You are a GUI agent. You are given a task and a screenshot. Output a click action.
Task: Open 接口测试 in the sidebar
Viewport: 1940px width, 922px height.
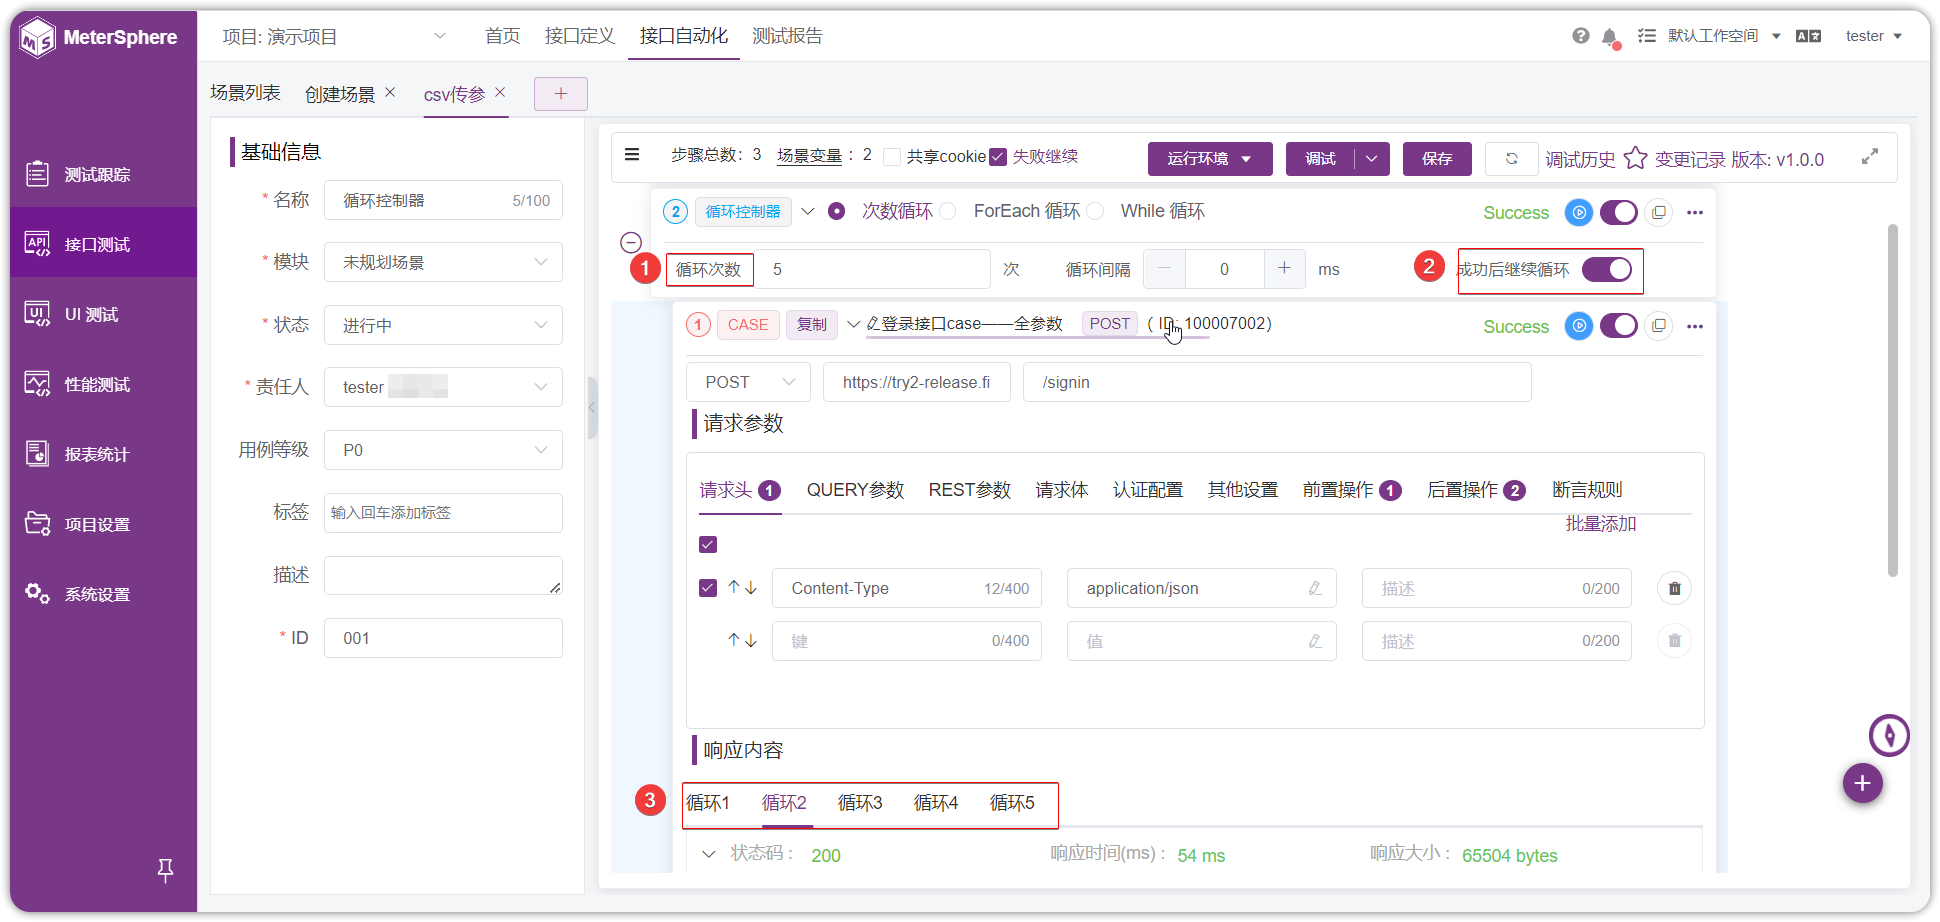click(103, 244)
